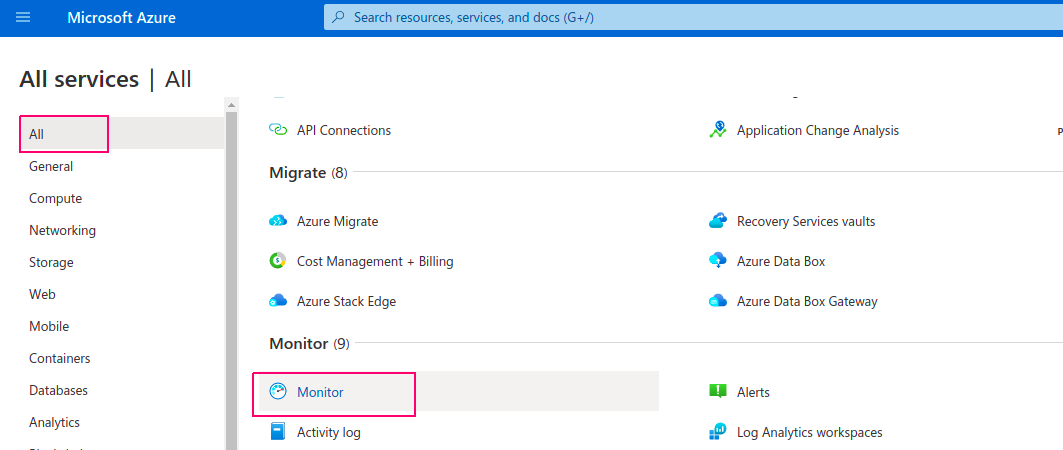Open Log Analytics workspaces
The height and width of the screenshot is (450, 1063).
(809, 432)
